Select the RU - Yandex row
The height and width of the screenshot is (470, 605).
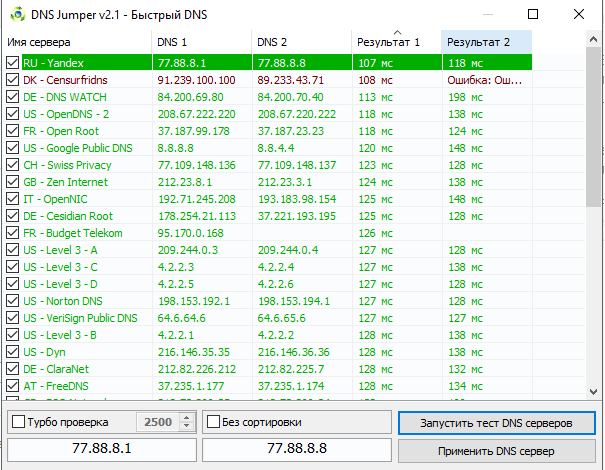click(x=269, y=63)
